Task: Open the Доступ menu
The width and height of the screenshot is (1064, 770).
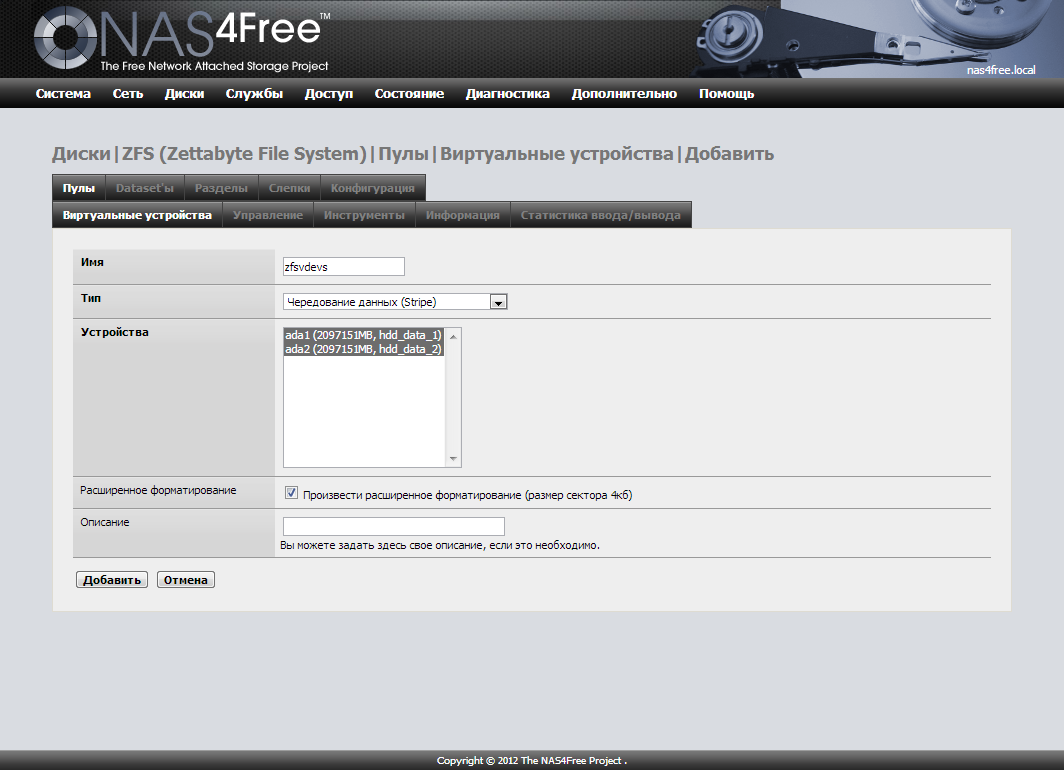Action: pyautogui.click(x=328, y=94)
